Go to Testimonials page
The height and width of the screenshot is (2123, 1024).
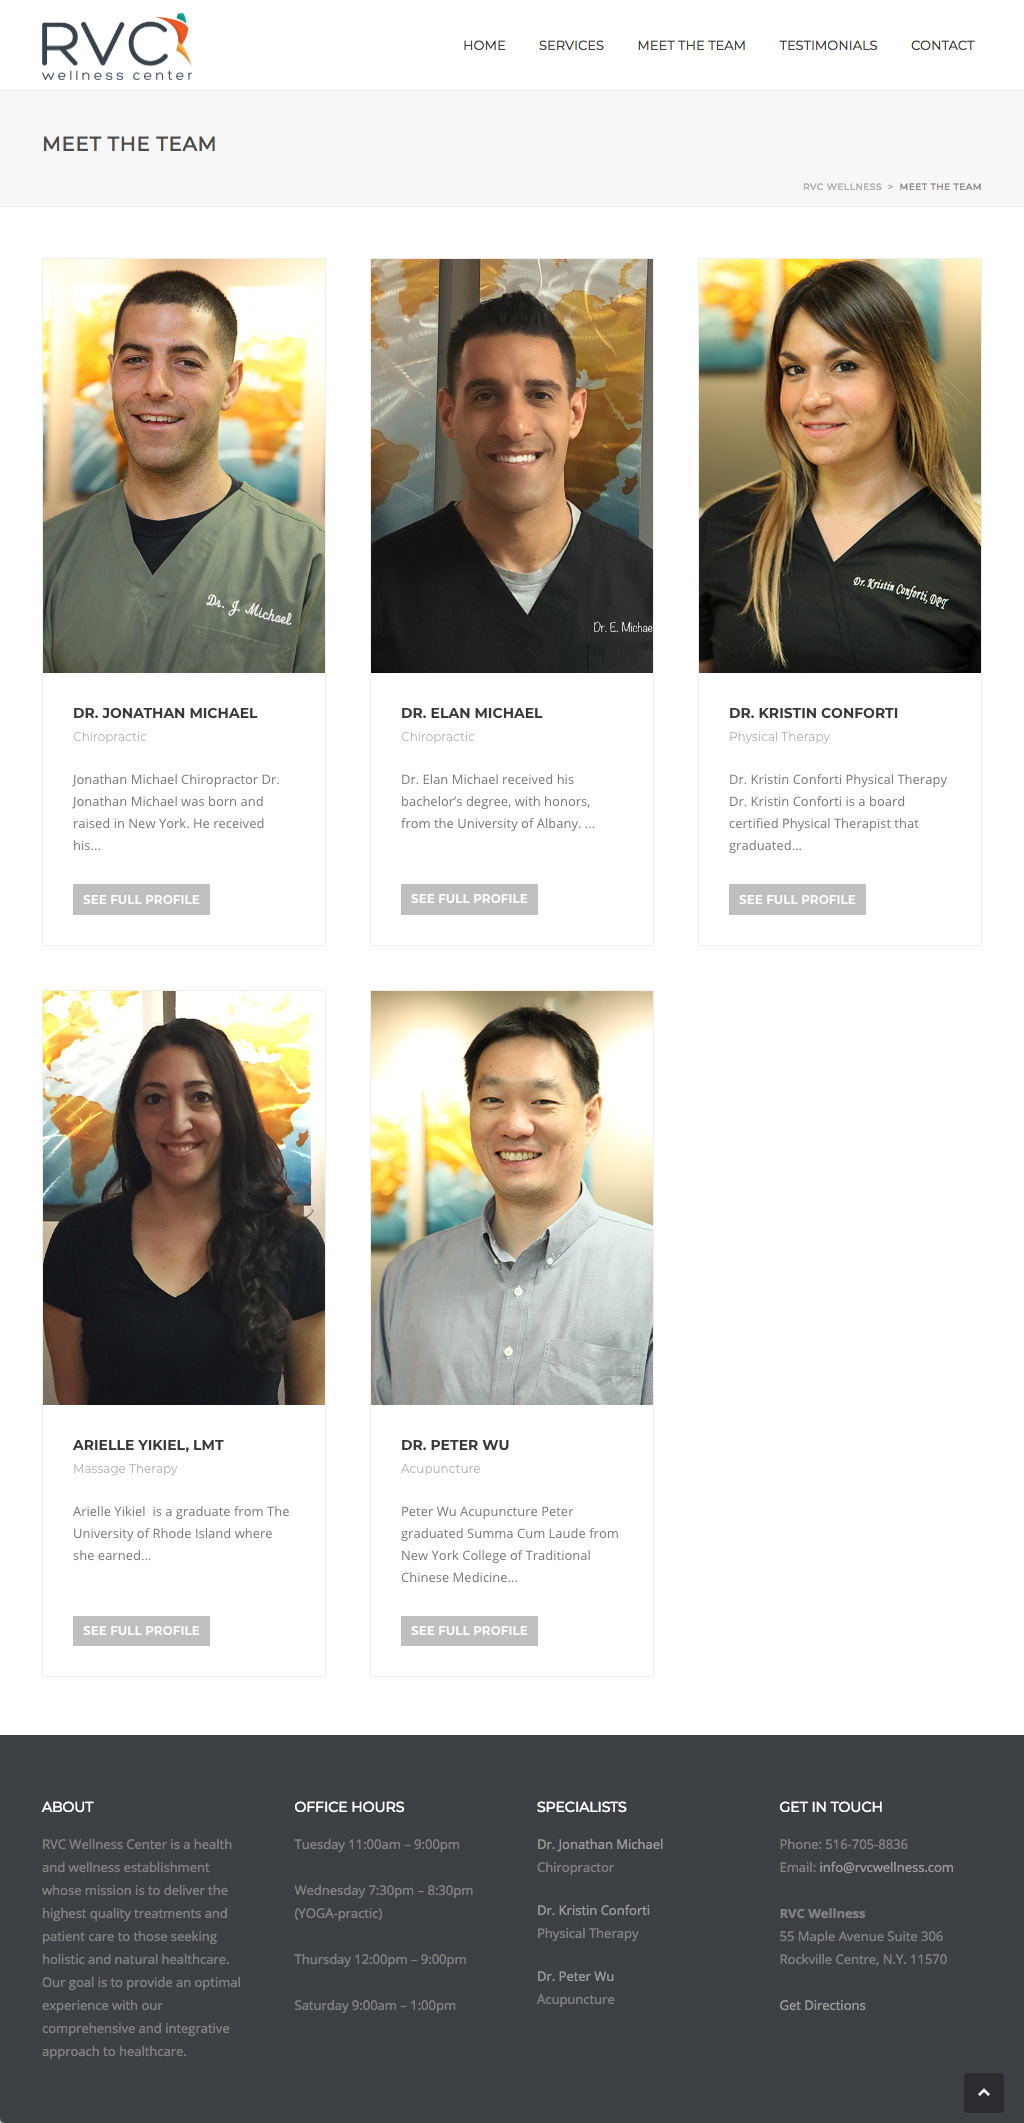click(828, 45)
